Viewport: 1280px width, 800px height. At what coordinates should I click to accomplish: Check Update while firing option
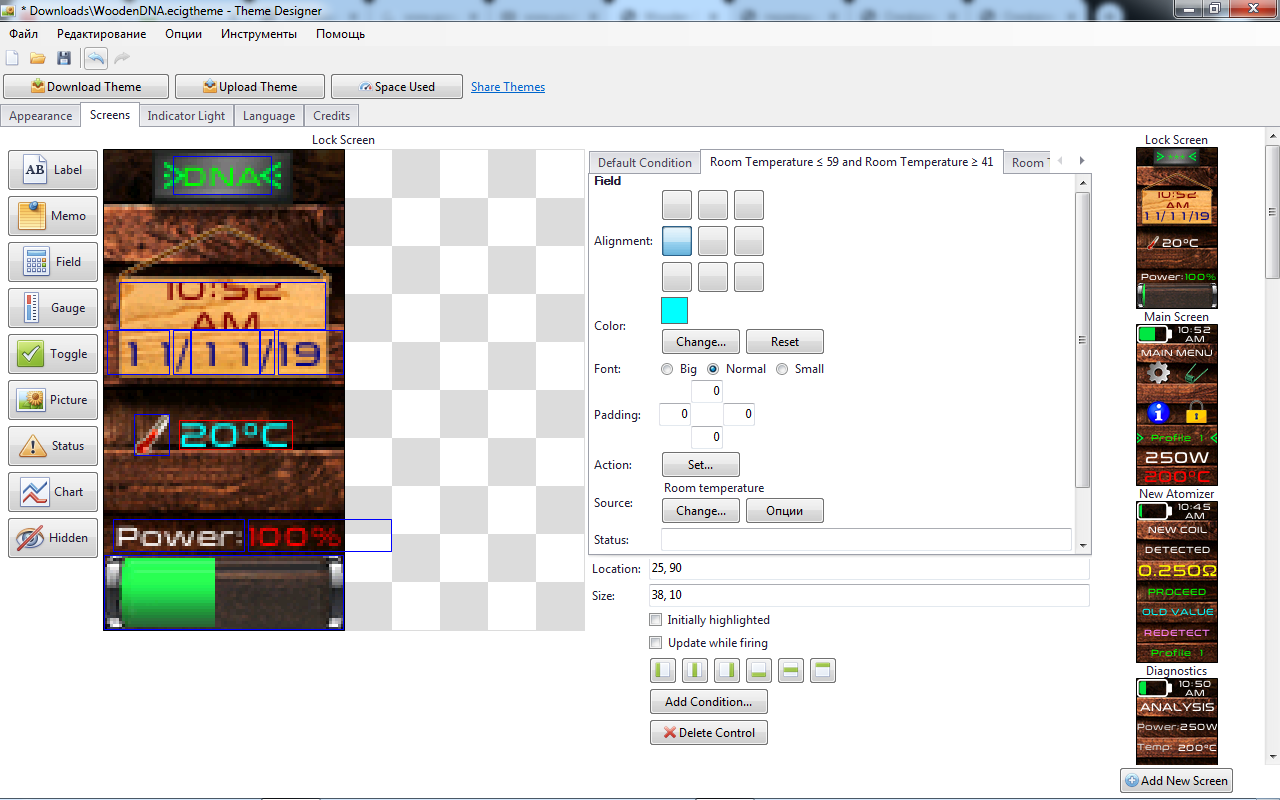tap(656, 643)
